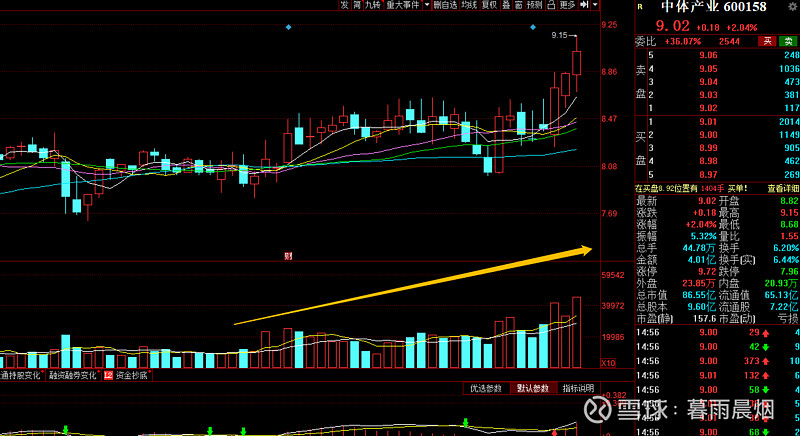Toggle 复权 price adjustment option

[x=489, y=5]
